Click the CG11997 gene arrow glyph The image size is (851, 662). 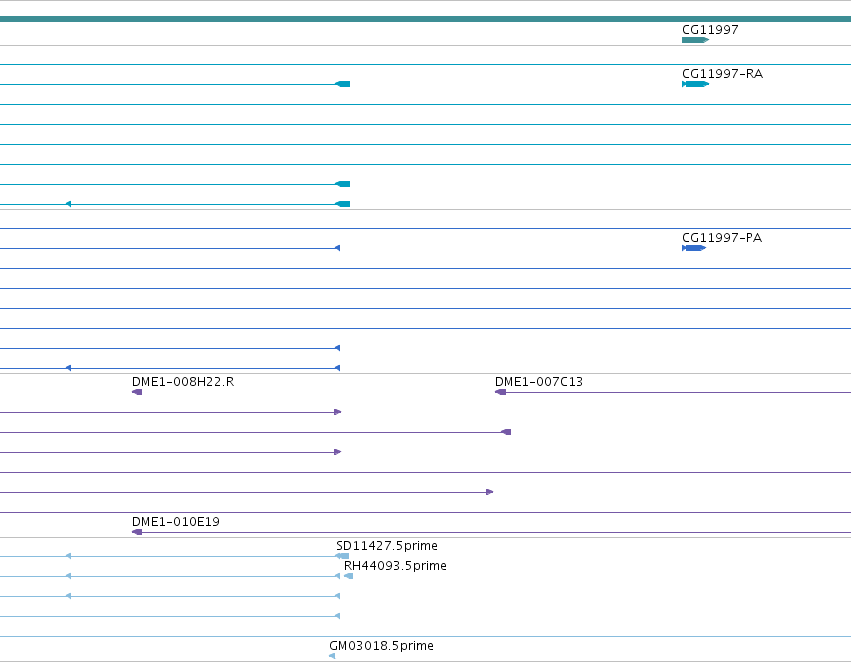(x=695, y=40)
